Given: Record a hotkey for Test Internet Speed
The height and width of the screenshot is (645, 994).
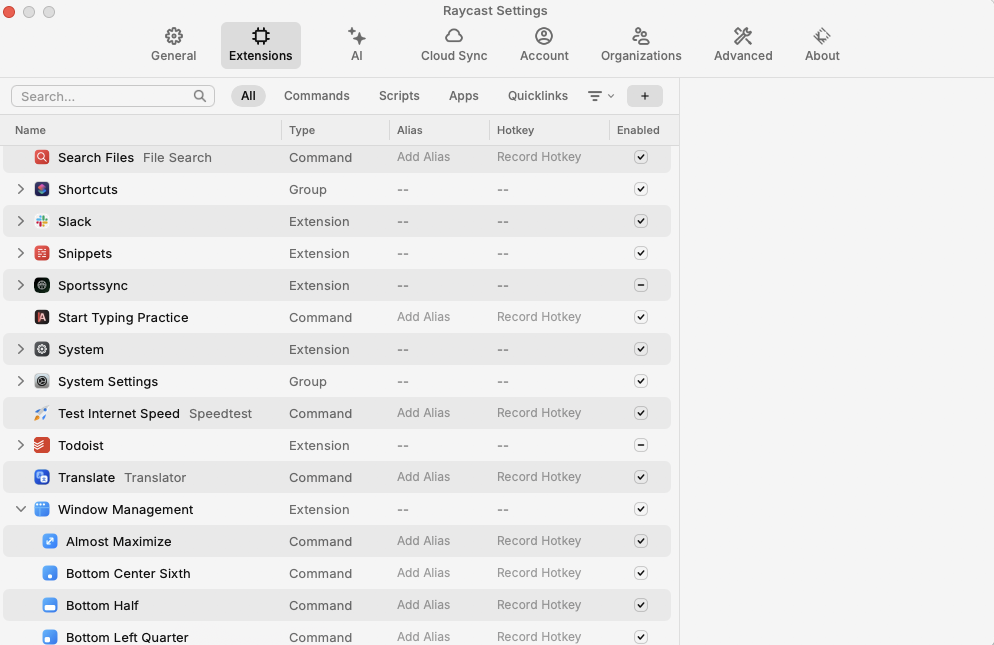Looking at the screenshot, I should pos(538,413).
